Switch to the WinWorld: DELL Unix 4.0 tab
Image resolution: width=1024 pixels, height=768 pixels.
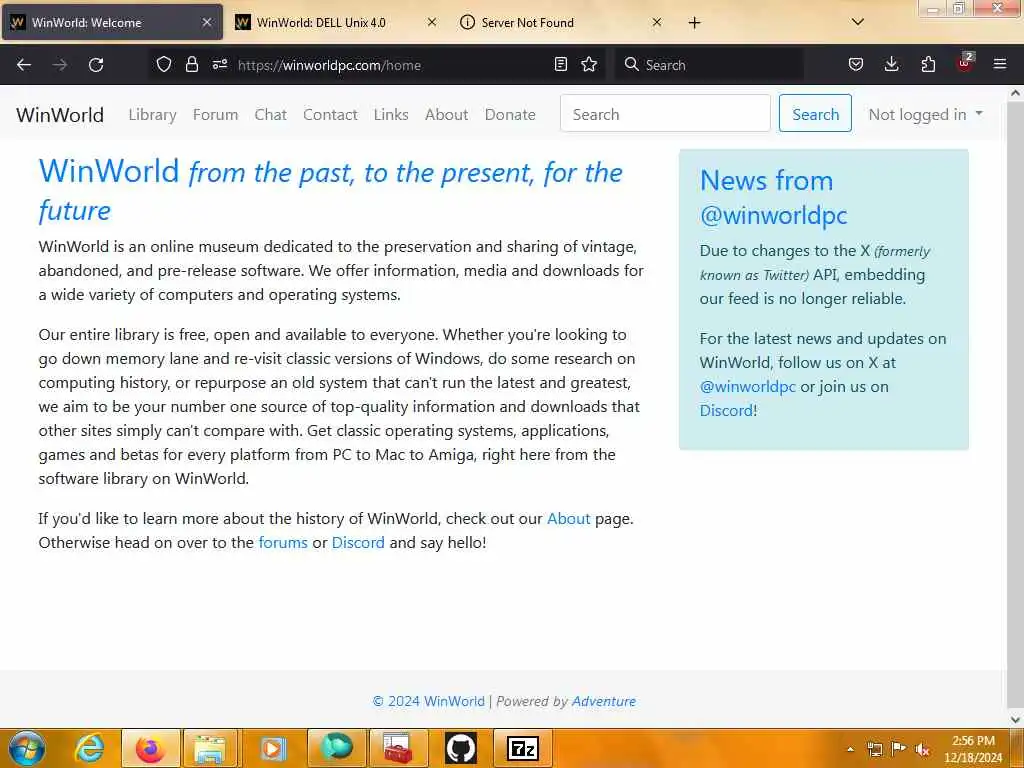pos(336,22)
